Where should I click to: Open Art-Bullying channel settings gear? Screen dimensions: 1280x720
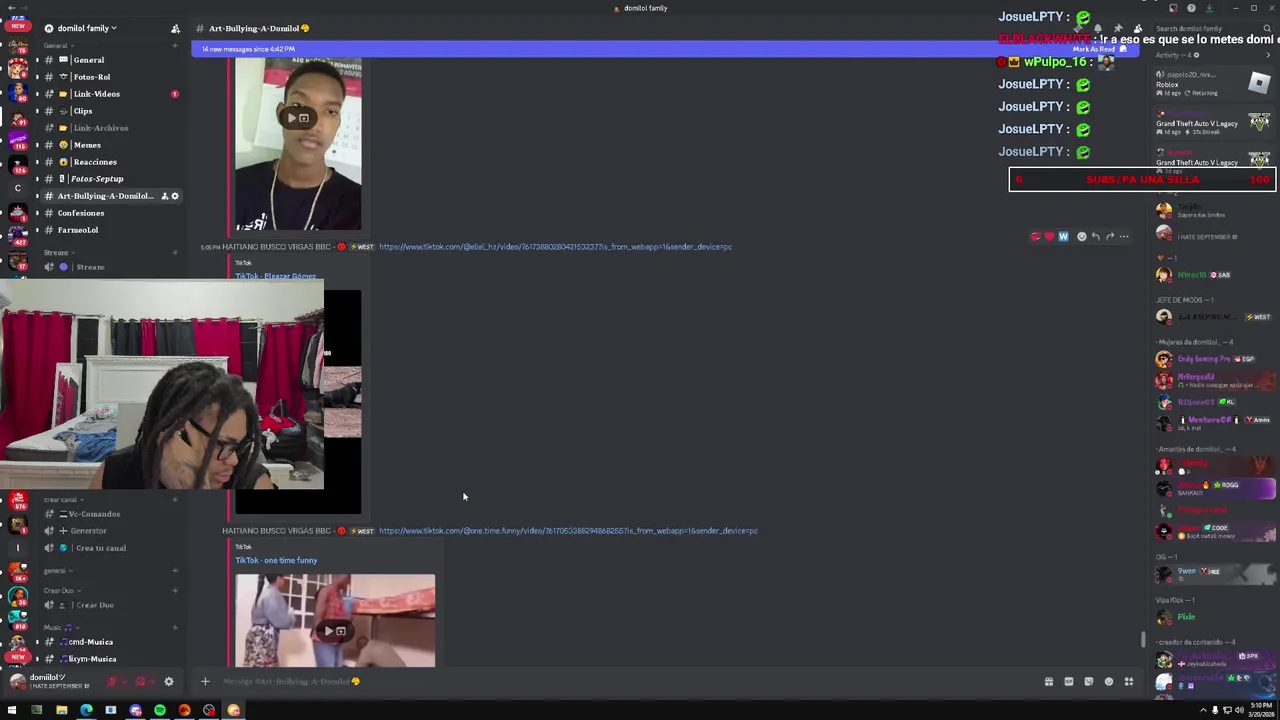pyautogui.click(x=175, y=196)
